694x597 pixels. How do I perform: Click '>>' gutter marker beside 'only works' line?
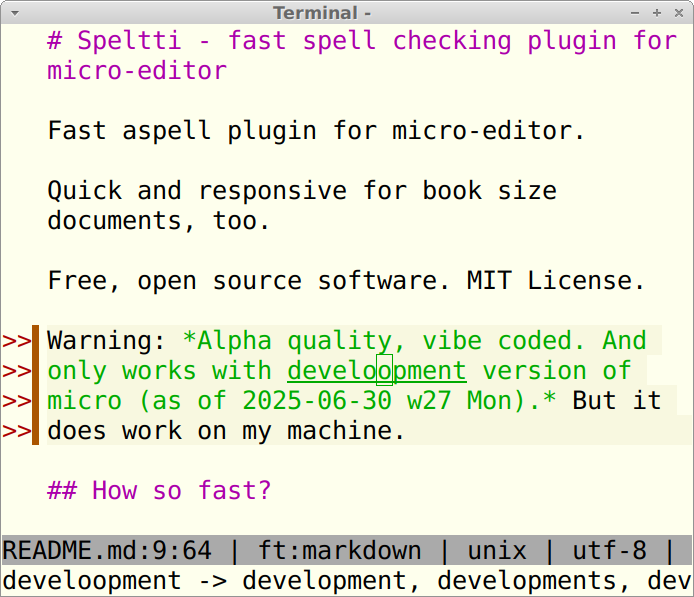point(16,370)
